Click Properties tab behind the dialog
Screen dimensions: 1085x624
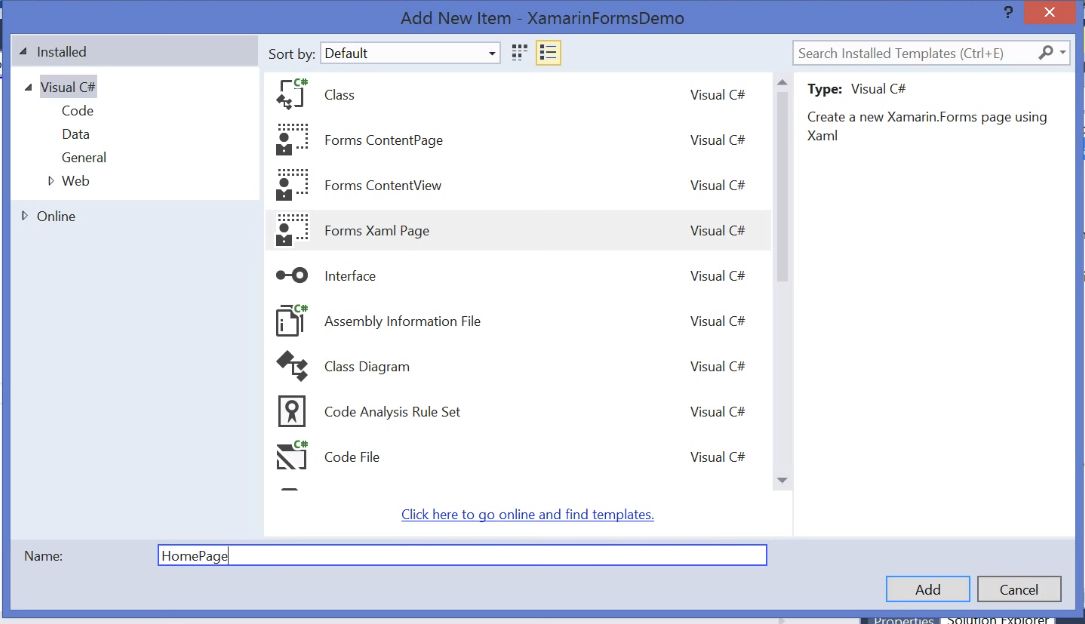tap(903, 620)
